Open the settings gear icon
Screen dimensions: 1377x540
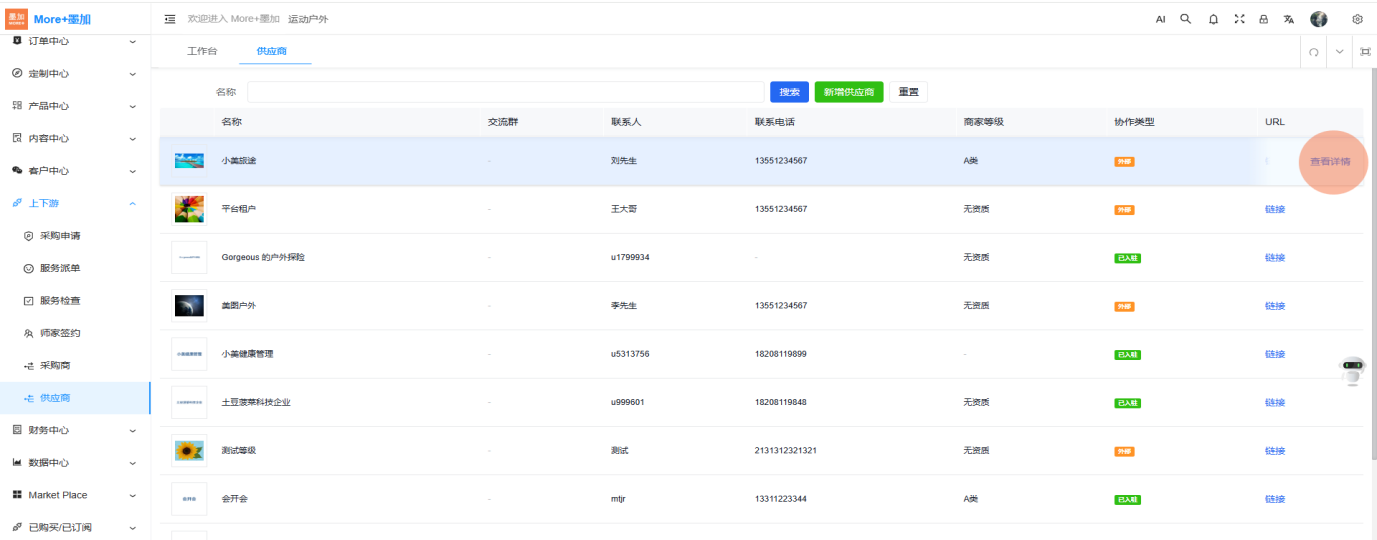click(1357, 19)
